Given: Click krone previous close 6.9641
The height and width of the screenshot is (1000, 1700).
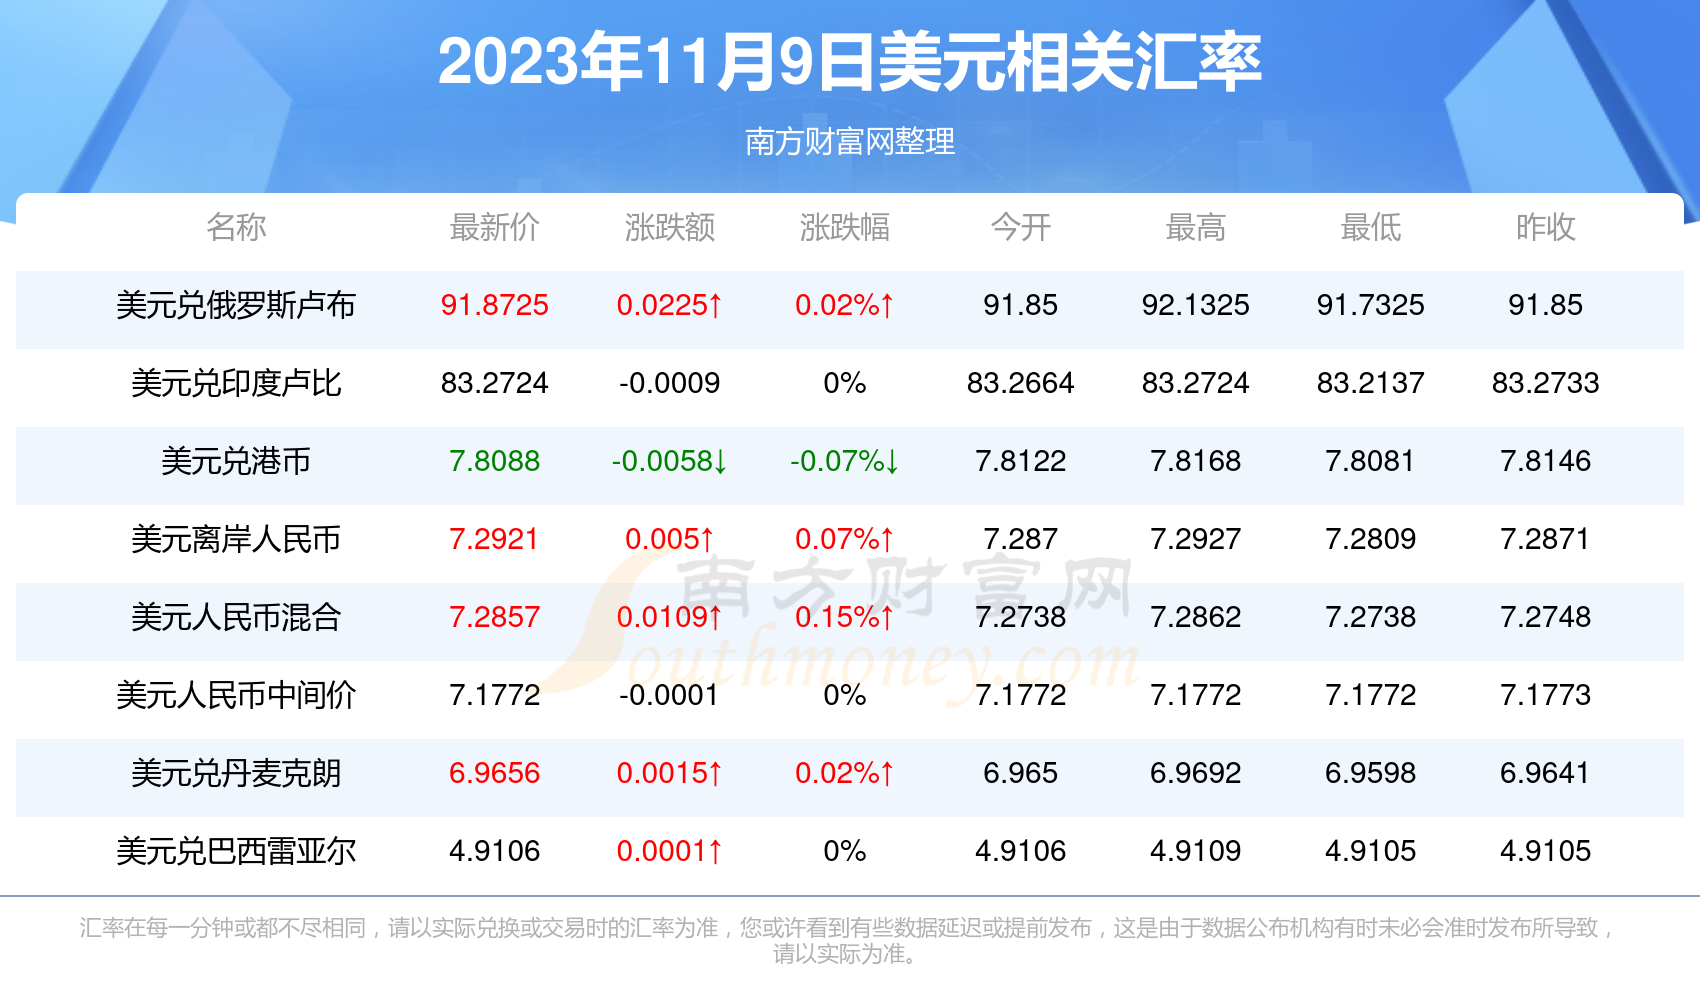Looking at the screenshot, I should click(1546, 773).
